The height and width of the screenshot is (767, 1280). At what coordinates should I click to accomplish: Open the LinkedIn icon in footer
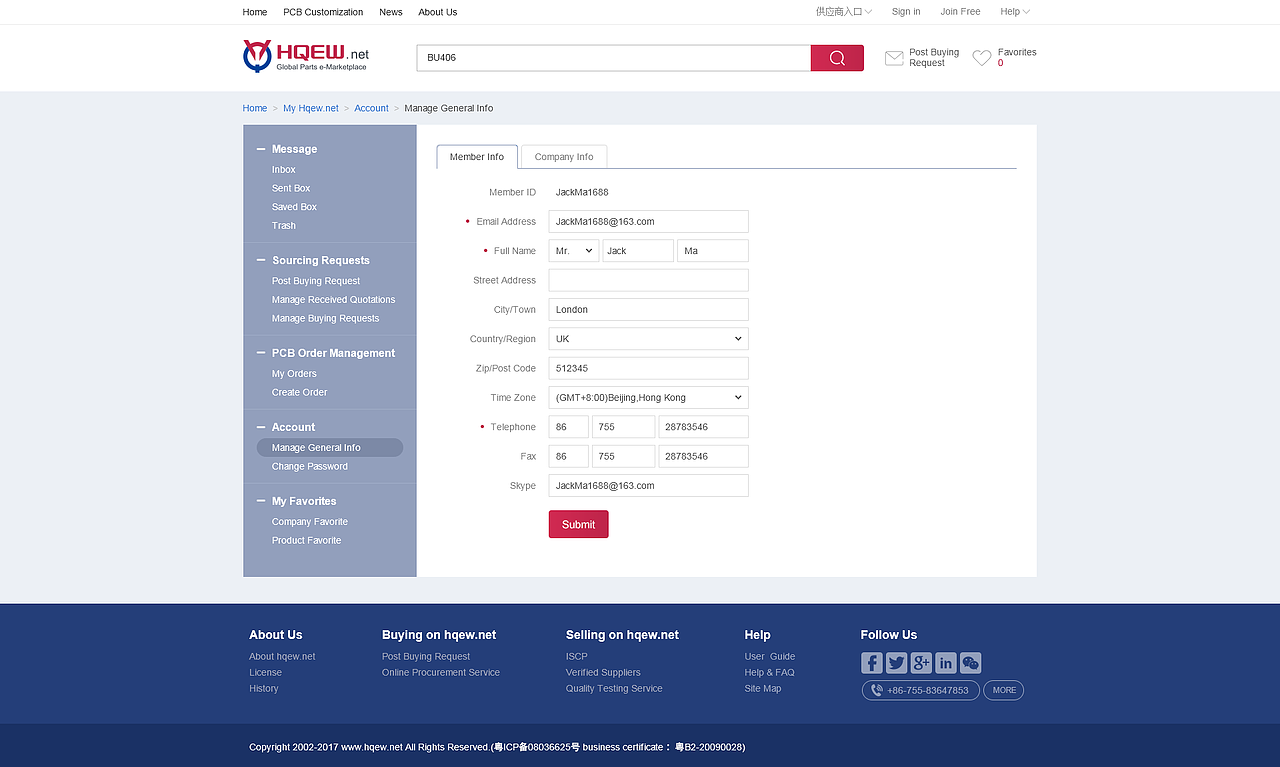946,663
